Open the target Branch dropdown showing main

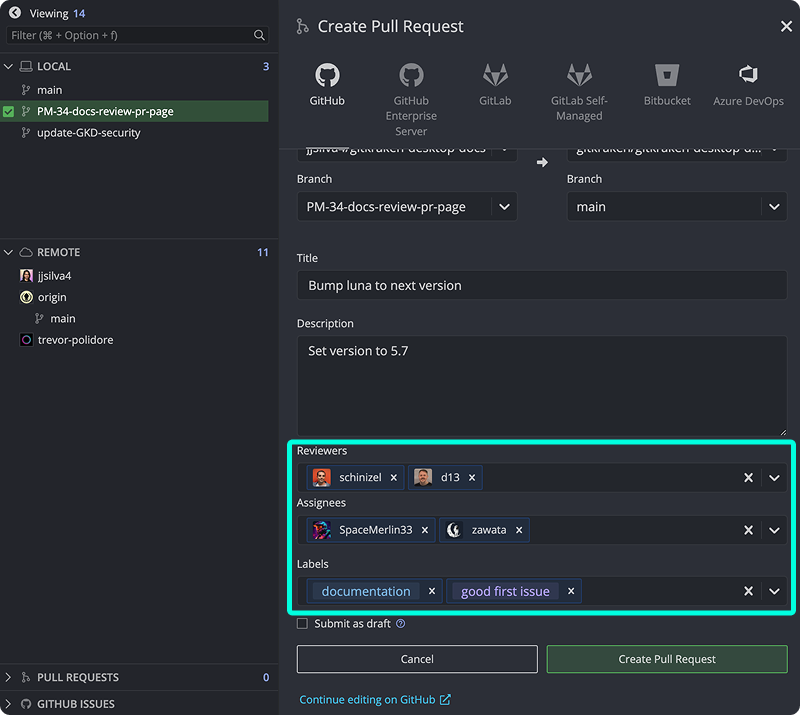tap(774, 207)
